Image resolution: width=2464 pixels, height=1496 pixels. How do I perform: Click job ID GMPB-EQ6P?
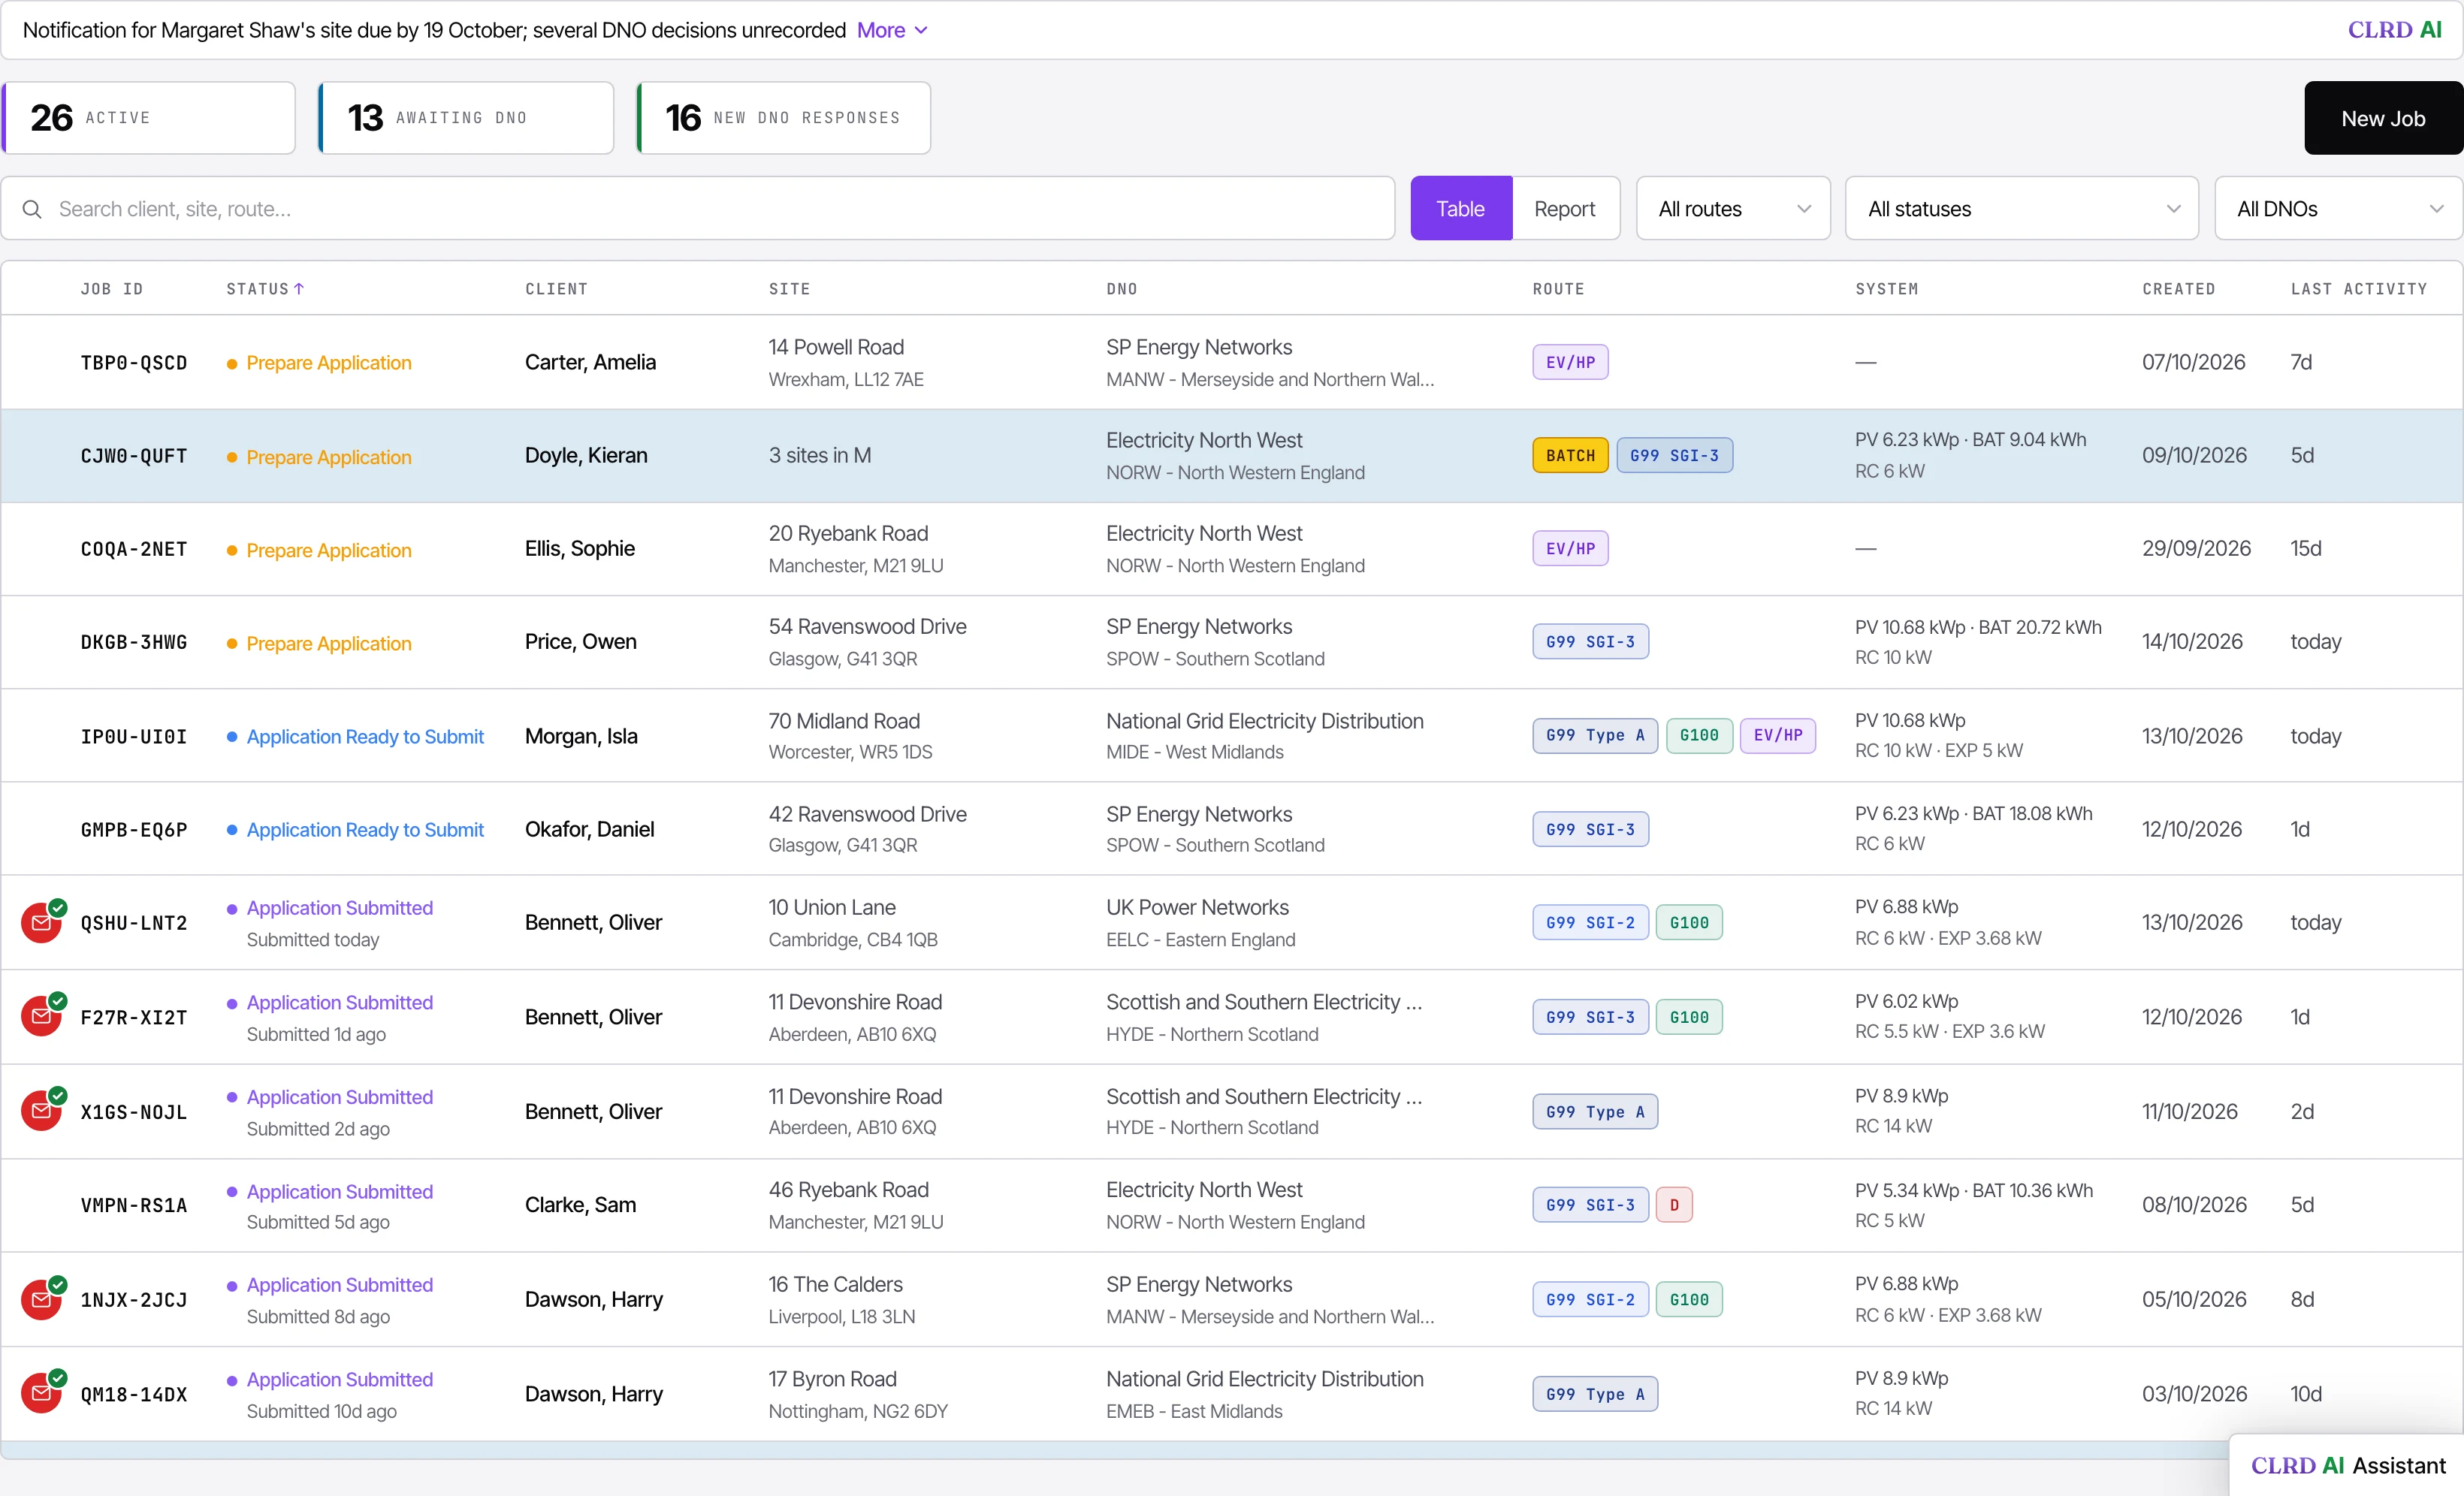coord(134,830)
